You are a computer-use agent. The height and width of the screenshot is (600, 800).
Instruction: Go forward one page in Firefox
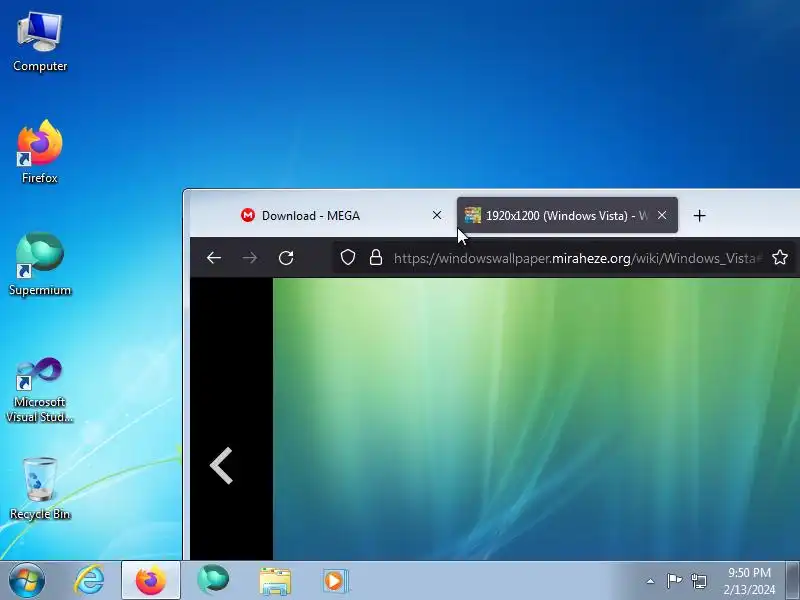250,258
